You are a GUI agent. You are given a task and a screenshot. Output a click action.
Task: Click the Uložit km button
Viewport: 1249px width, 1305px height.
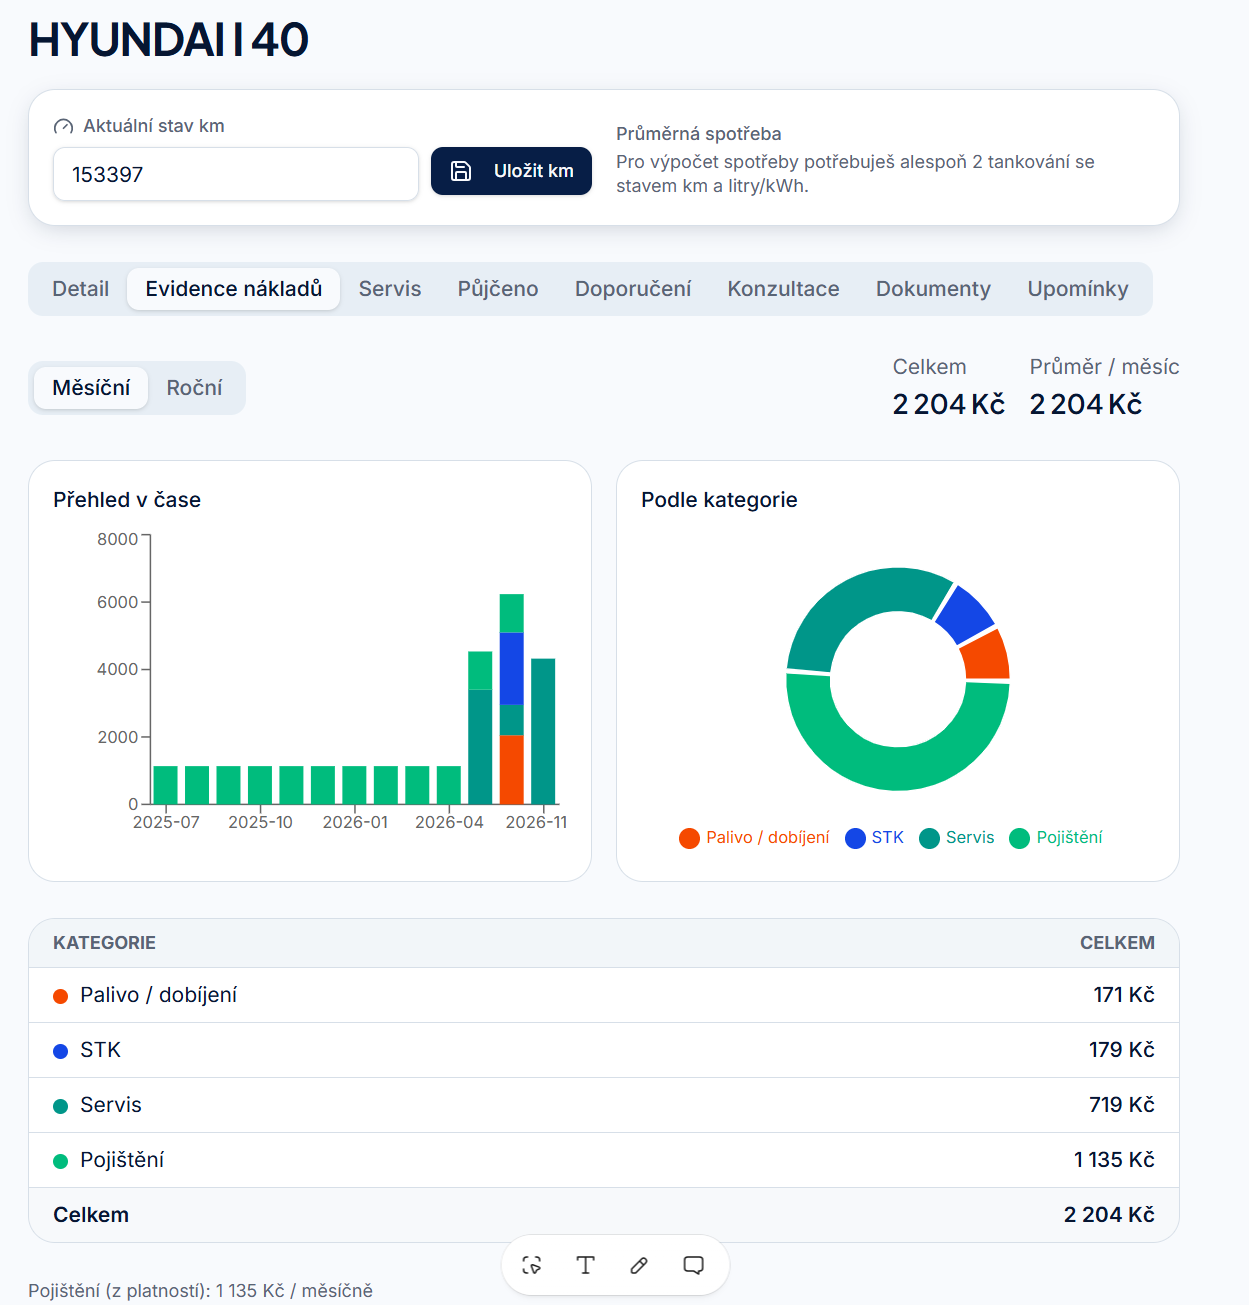[x=511, y=171]
